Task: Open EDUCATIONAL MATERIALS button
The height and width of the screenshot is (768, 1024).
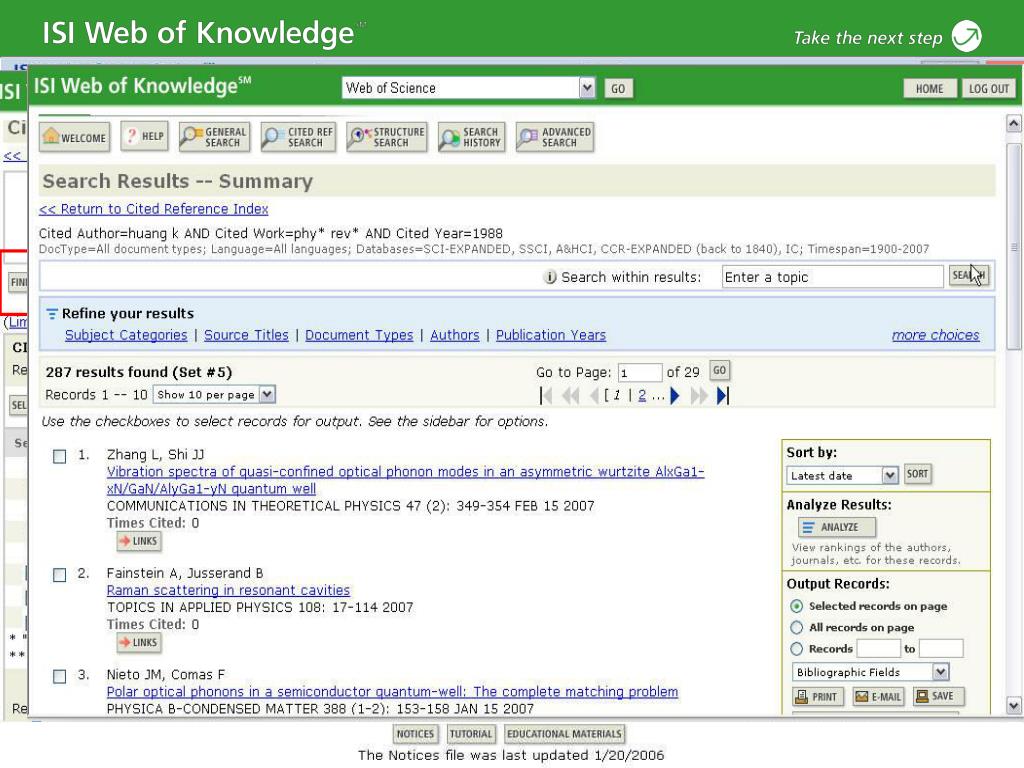Action: pos(564,734)
